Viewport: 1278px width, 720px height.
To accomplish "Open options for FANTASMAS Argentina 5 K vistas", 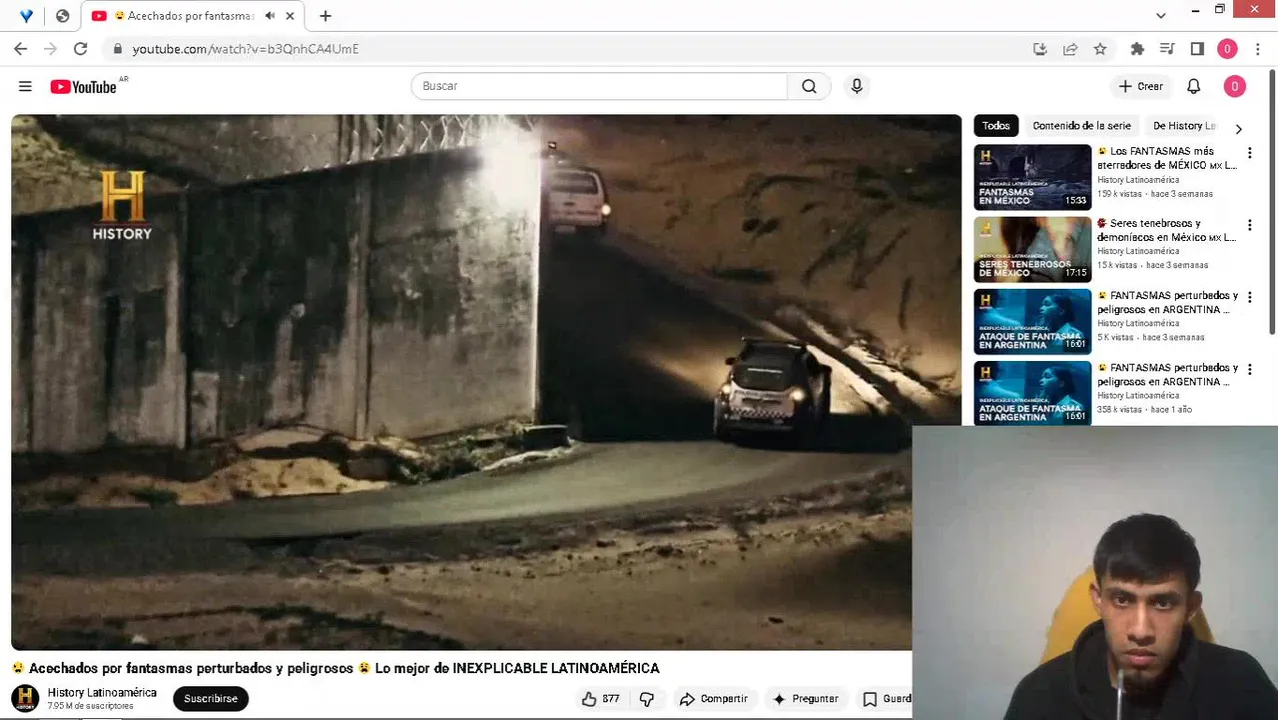I will point(1249,297).
